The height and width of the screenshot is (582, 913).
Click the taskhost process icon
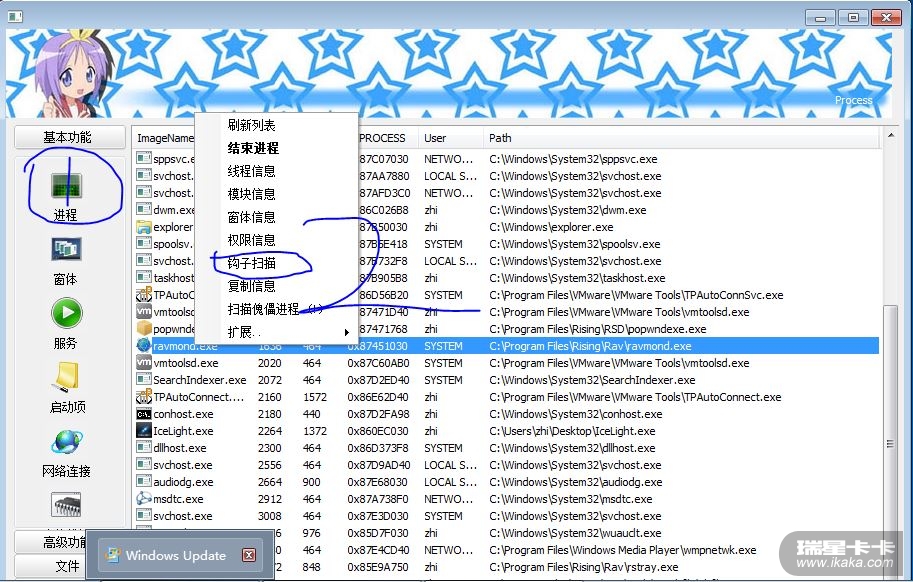click(143, 278)
